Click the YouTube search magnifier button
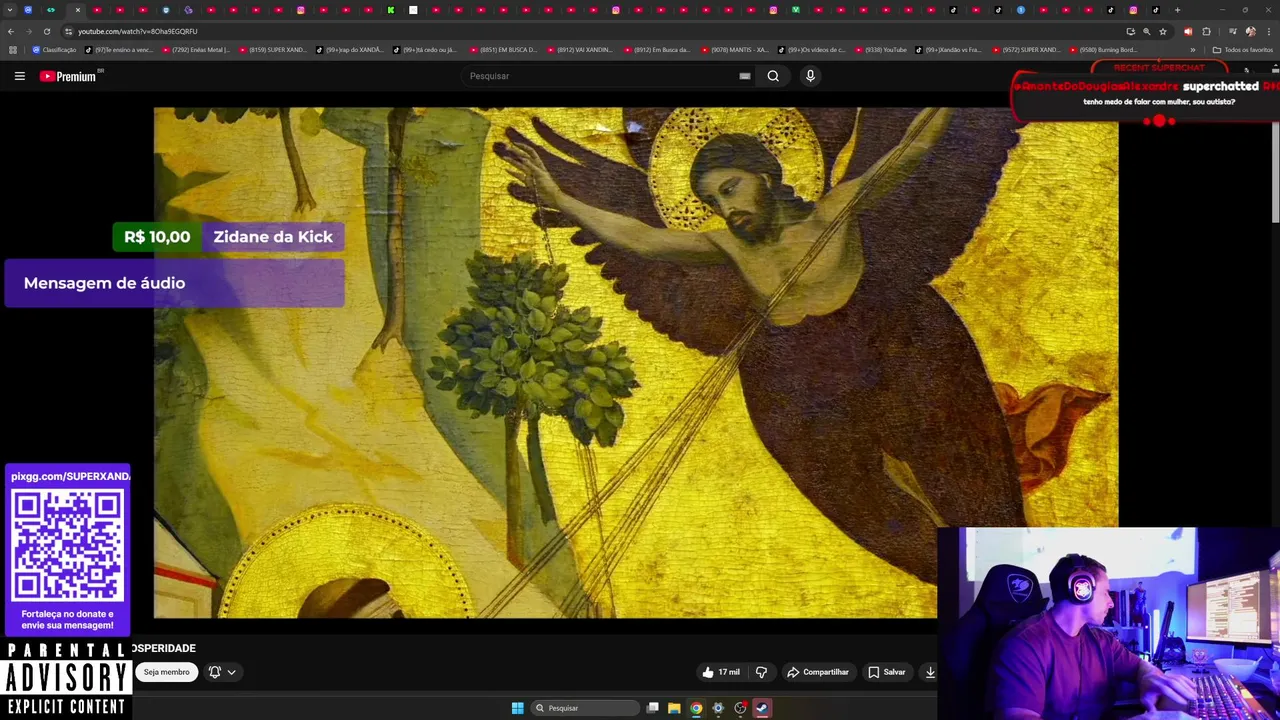 tap(773, 76)
